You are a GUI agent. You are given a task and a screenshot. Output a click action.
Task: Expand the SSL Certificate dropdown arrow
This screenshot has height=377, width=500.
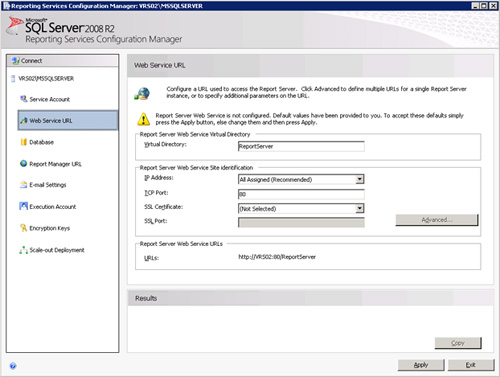[x=359, y=209]
